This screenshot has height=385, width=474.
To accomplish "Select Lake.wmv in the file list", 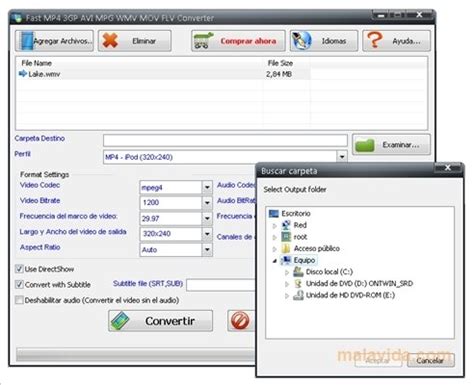I will pos(44,74).
